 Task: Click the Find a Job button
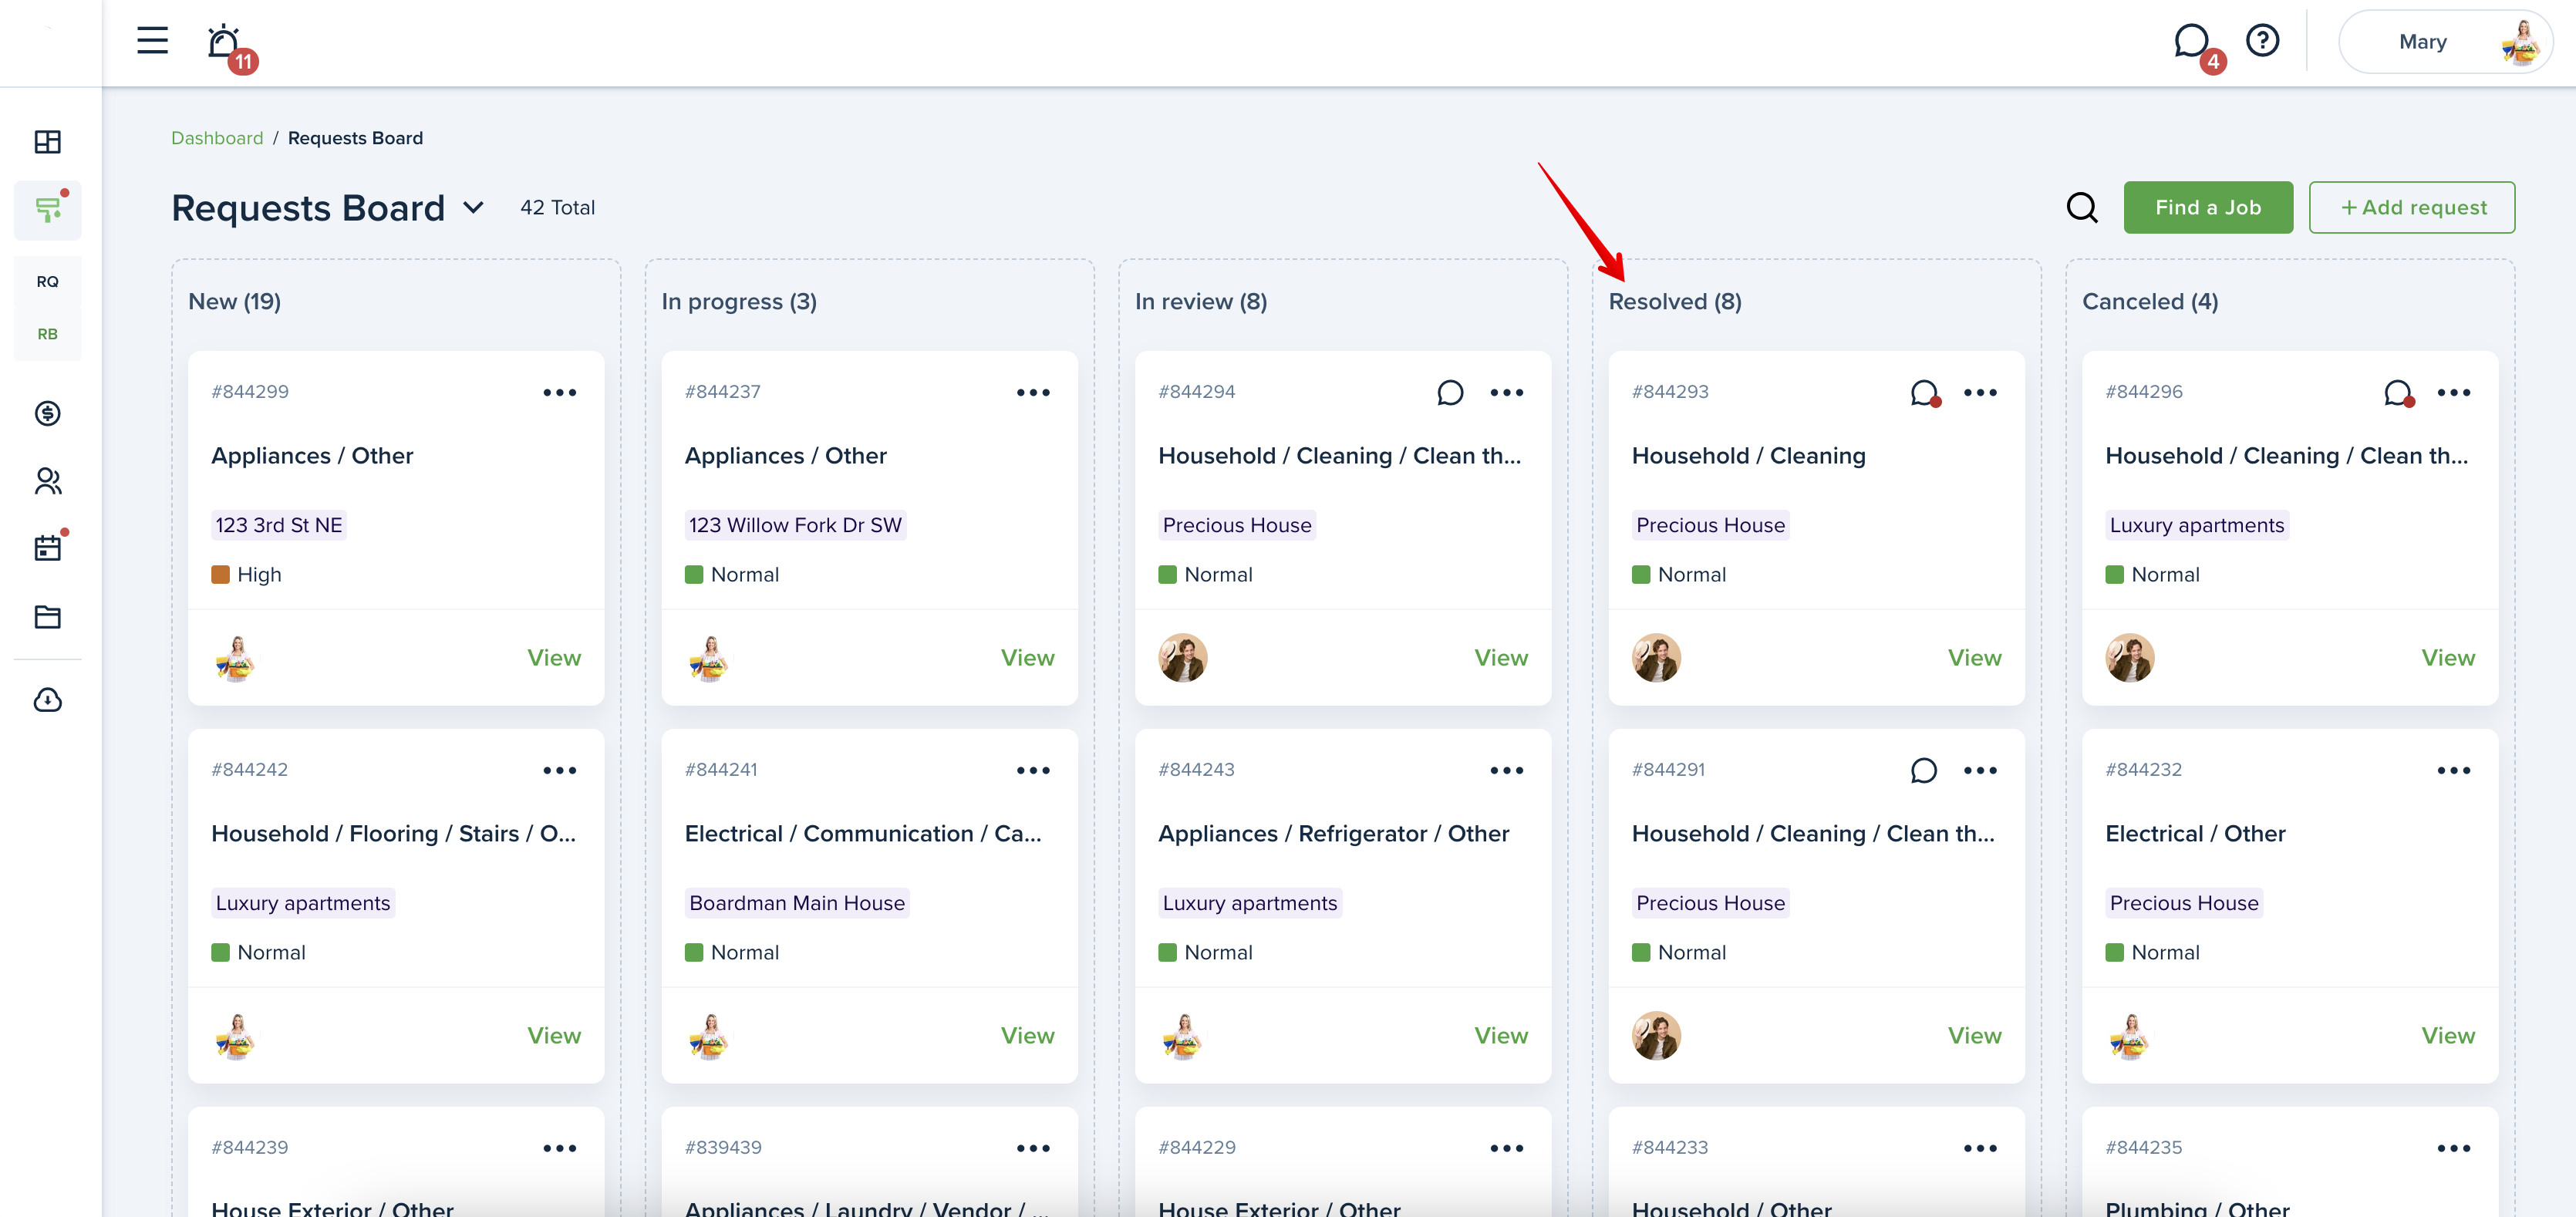pyautogui.click(x=2208, y=208)
